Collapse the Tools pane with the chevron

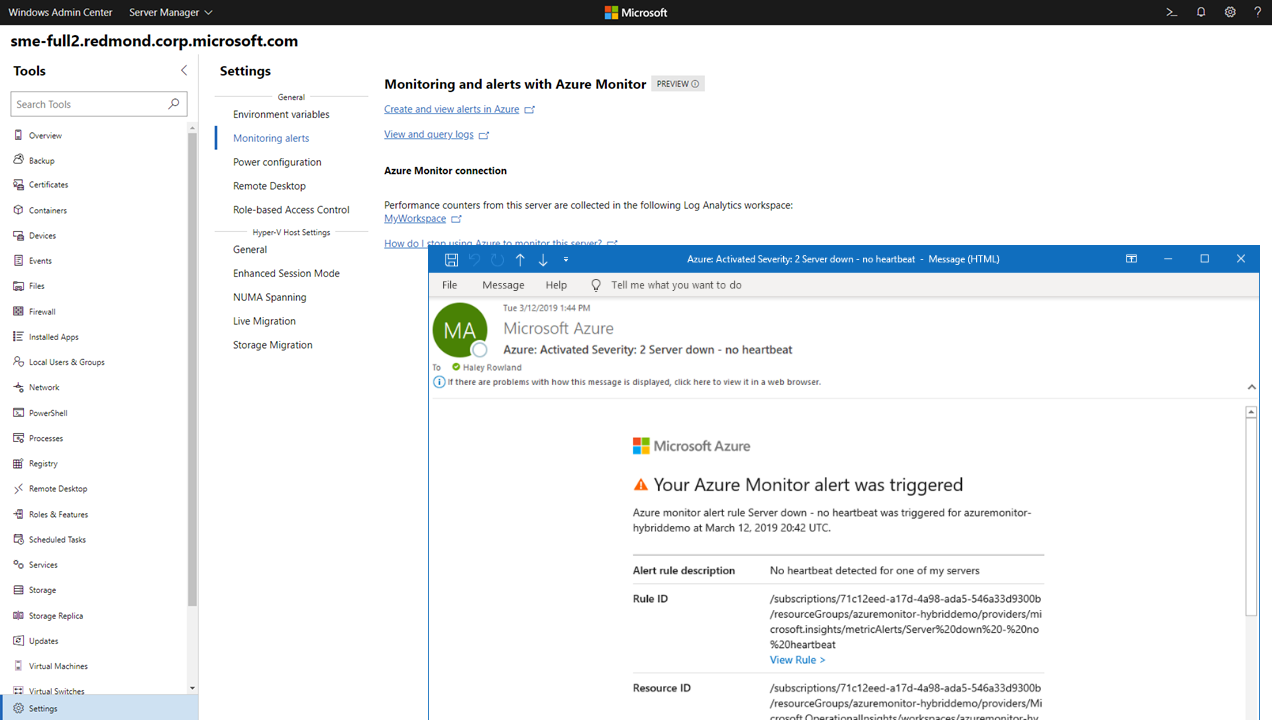183,70
